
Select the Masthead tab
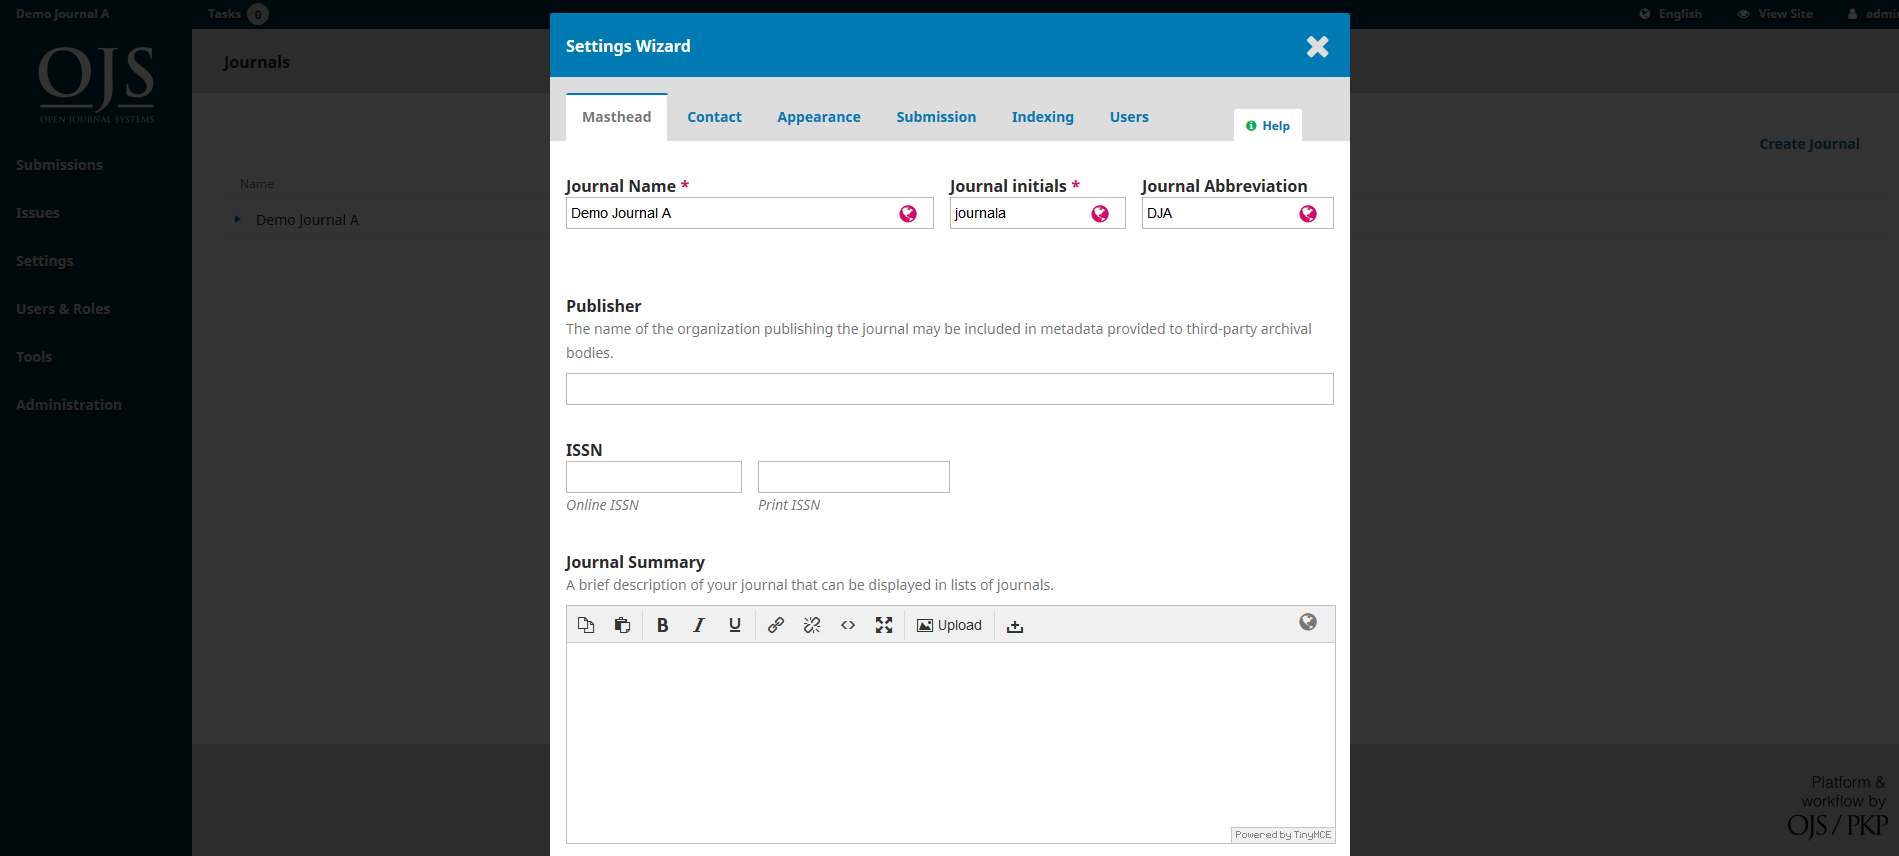point(616,117)
